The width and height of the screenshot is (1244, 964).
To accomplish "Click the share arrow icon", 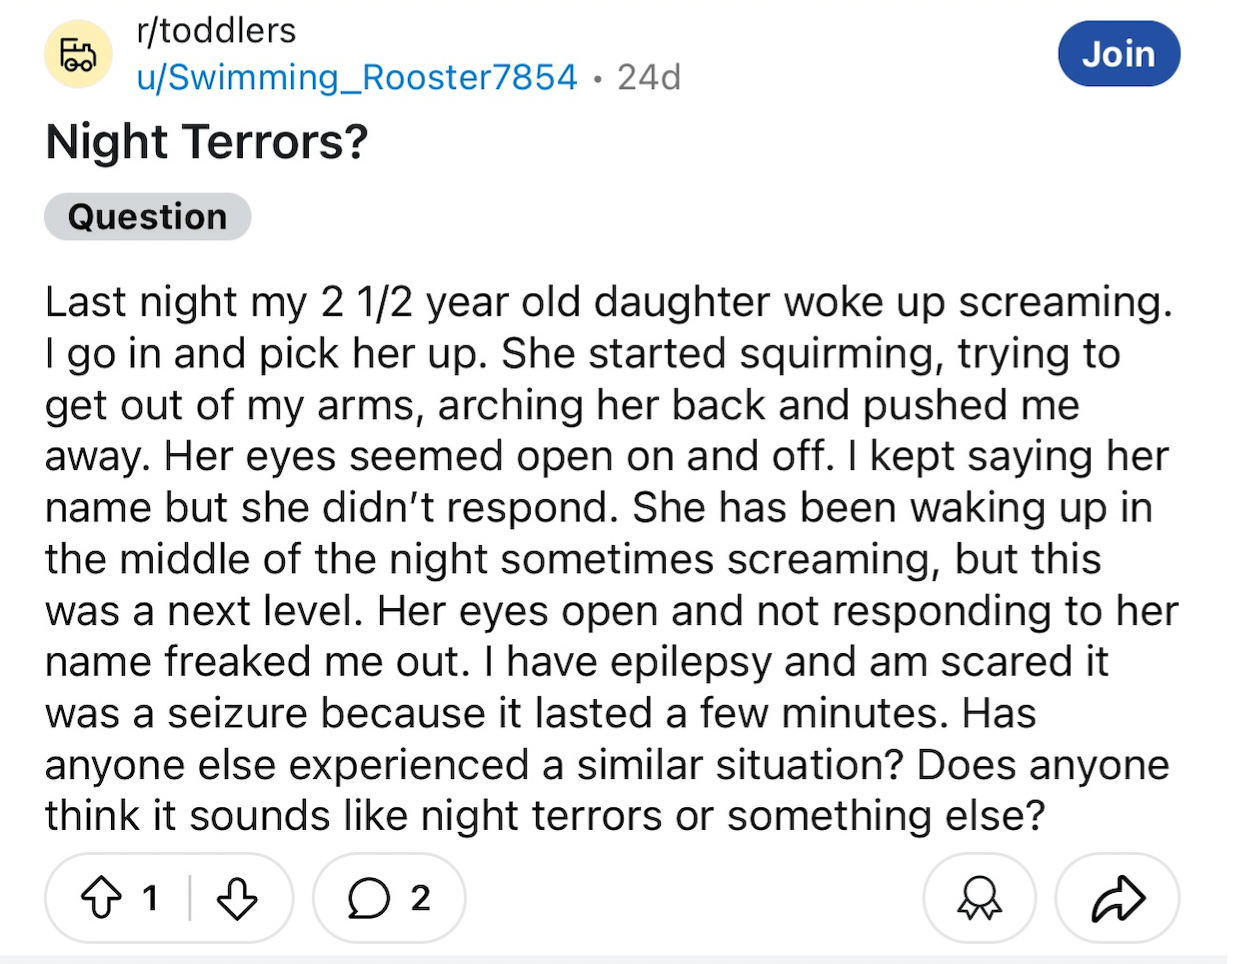I will coord(1117,898).
